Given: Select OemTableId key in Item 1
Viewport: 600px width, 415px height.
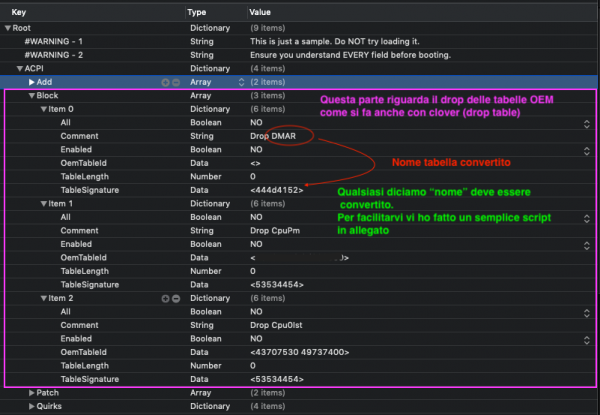Looking at the screenshot, I should pos(83,258).
